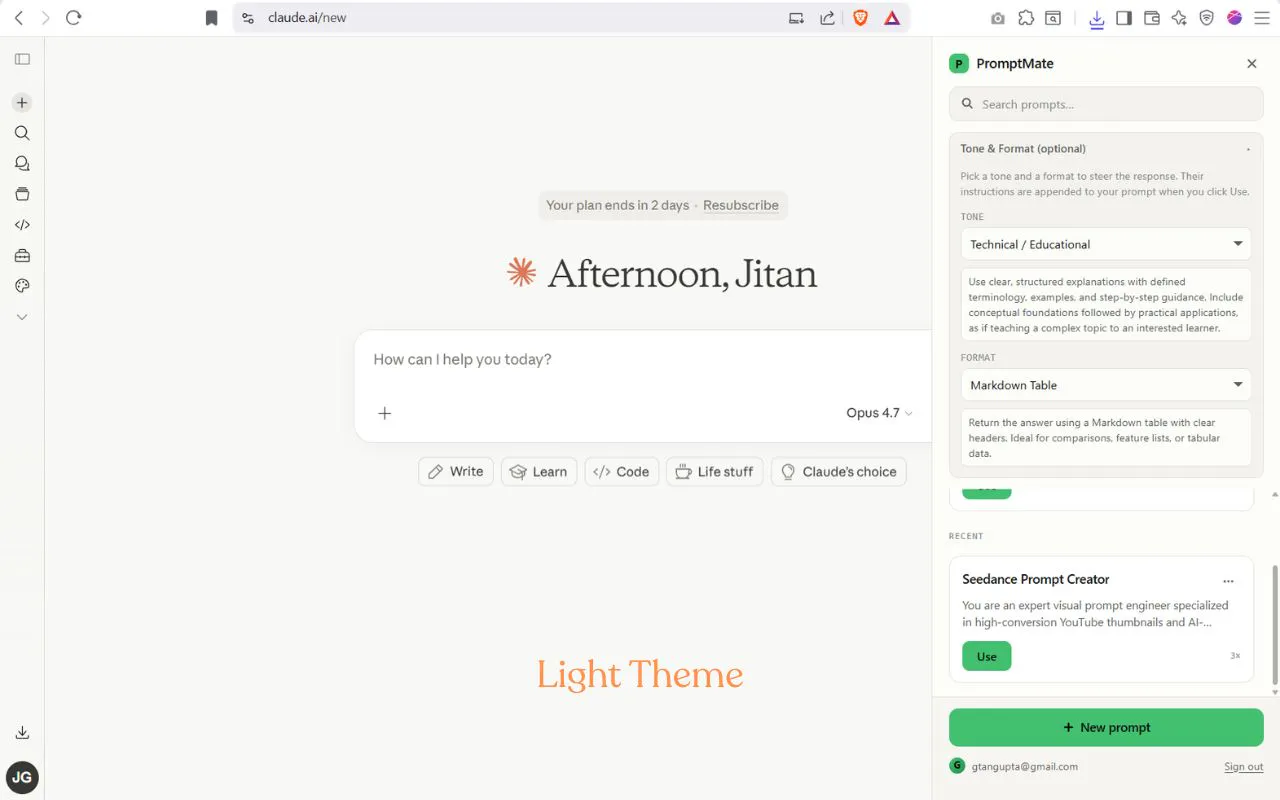Screen dimensions: 1280x800
Task: Close the PromptMate panel
Action: [x=1252, y=64]
